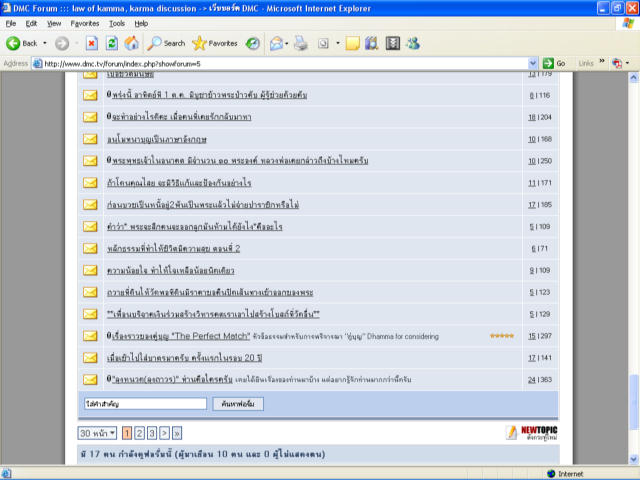
Task: Open the Search toolbar button
Action: pyautogui.click(x=166, y=43)
